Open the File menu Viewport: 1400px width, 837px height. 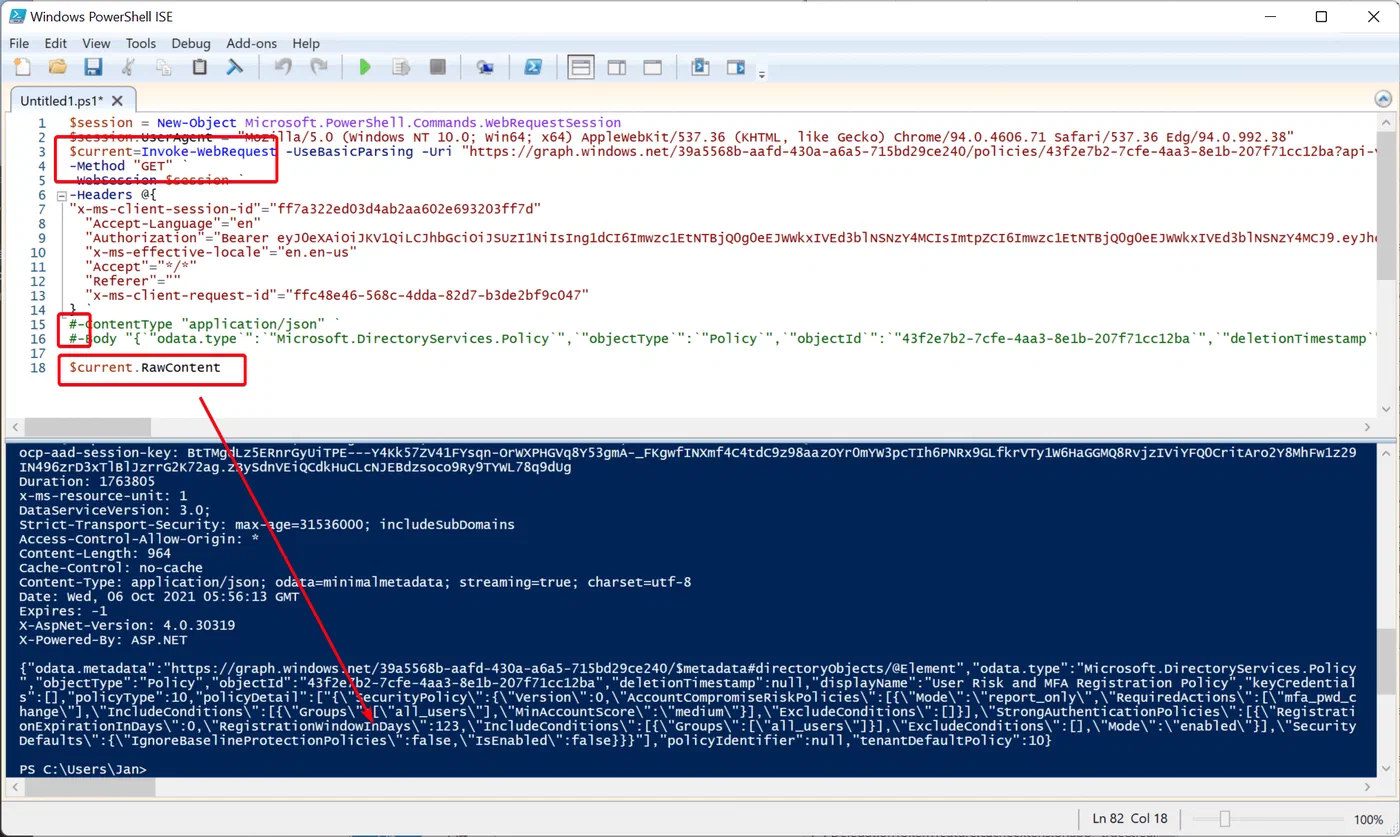(x=19, y=43)
